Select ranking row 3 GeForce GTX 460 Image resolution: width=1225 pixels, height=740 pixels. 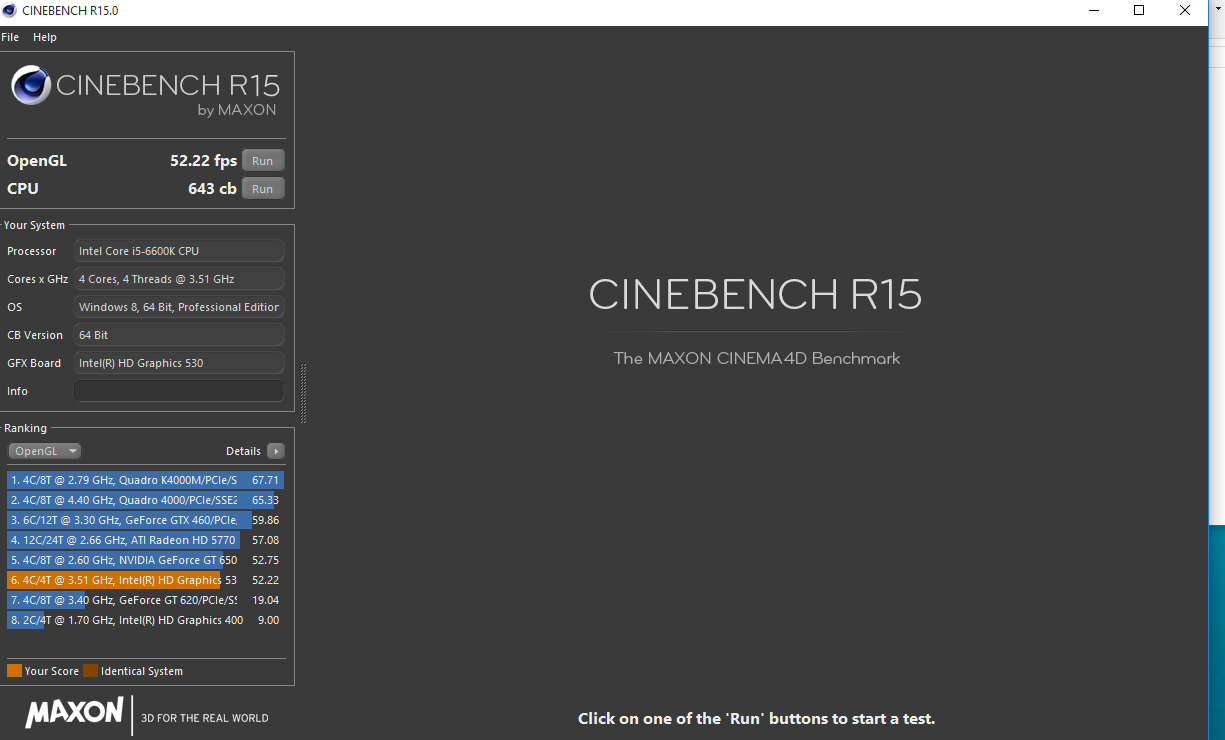click(145, 520)
